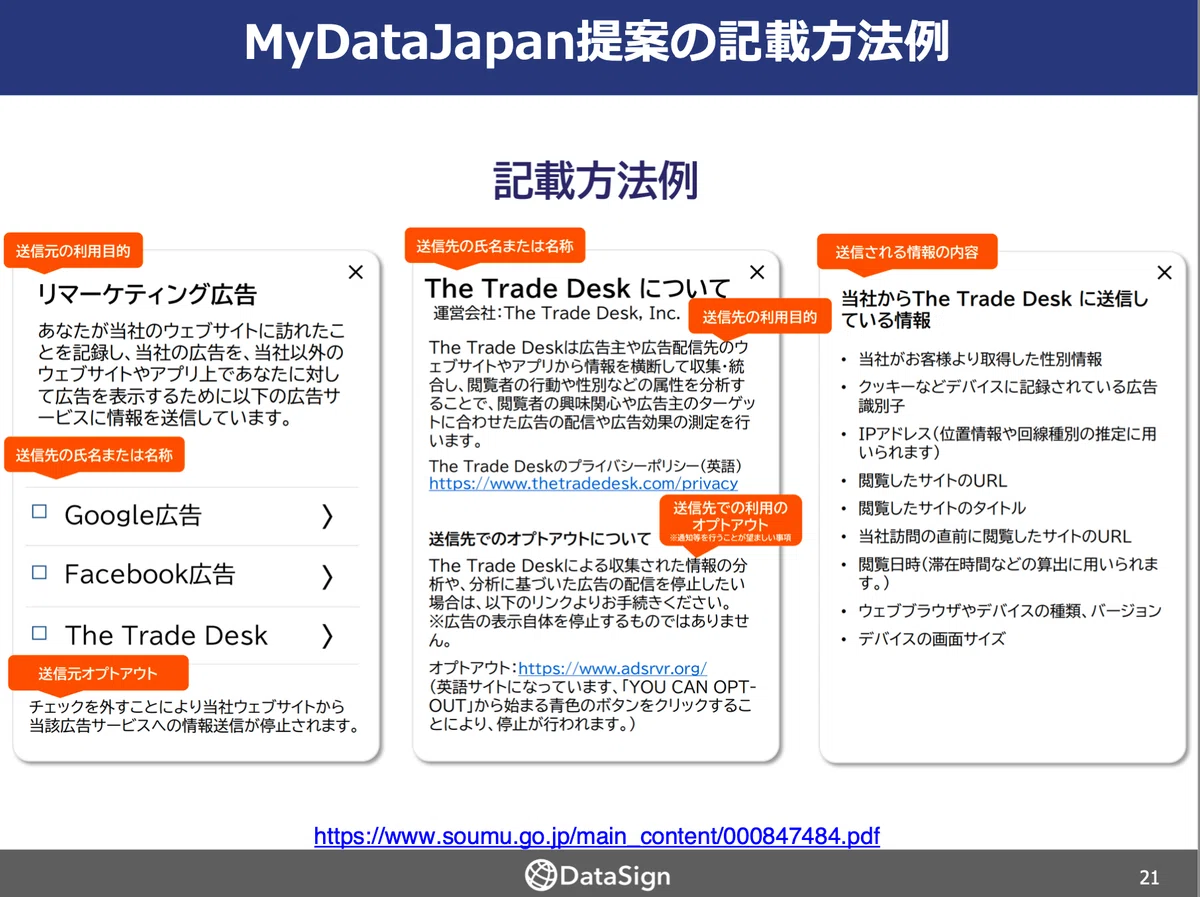The image size is (1200, 897).
Task: Click the 送信元の利用目的 orange label
Action: (72, 251)
